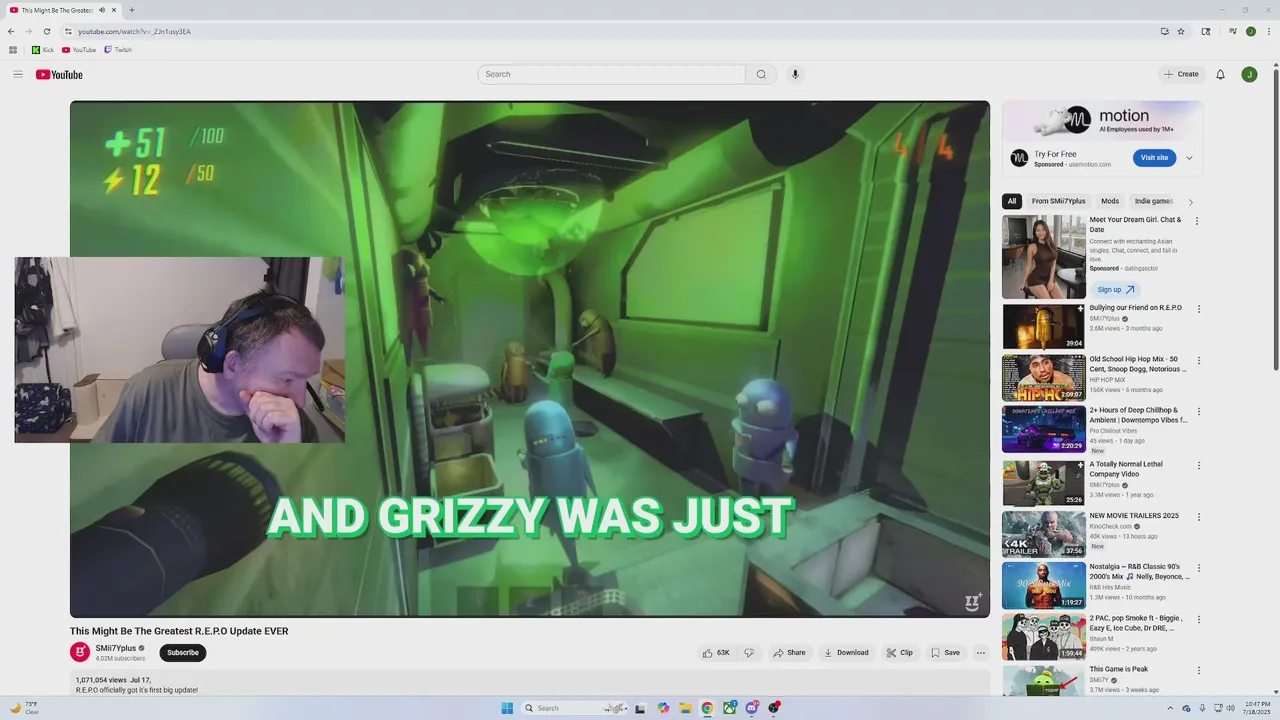This screenshot has width=1280, height=720.
Task: Click Visit site on motion ad
Action: (1154, 158)
